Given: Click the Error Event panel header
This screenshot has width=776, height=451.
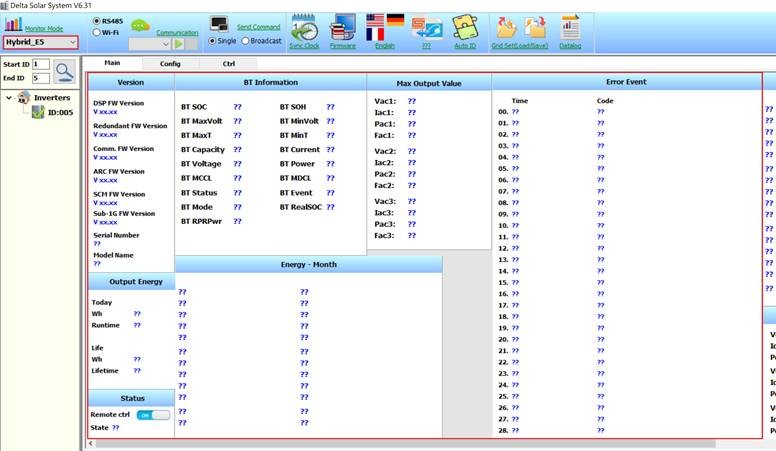Looking at the screenshot, I should coord(626,82).
